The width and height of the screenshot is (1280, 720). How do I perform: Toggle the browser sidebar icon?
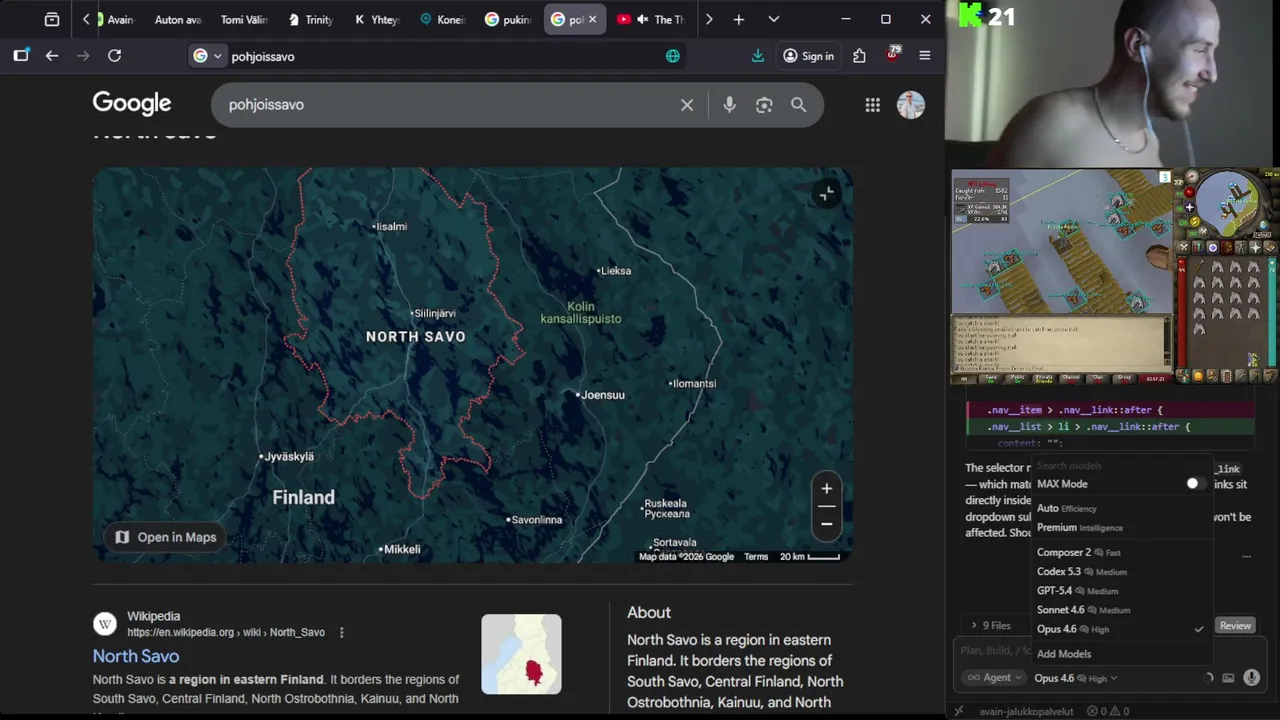tap(21, 56)
